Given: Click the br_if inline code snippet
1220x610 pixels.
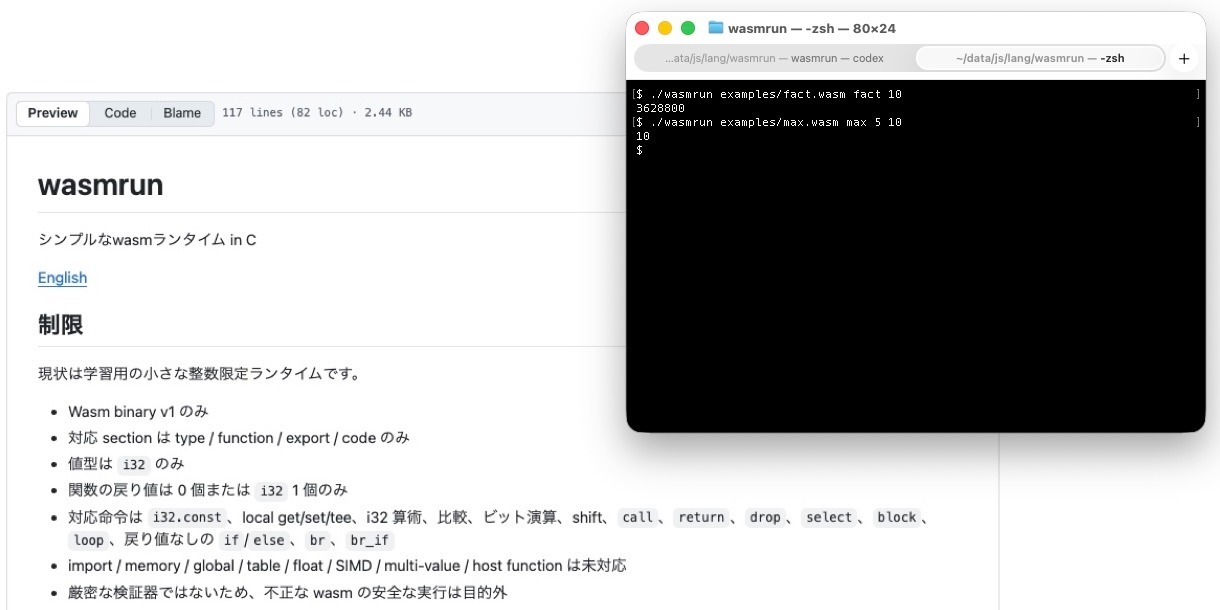Looking at the screenshot, I should 370,541.
